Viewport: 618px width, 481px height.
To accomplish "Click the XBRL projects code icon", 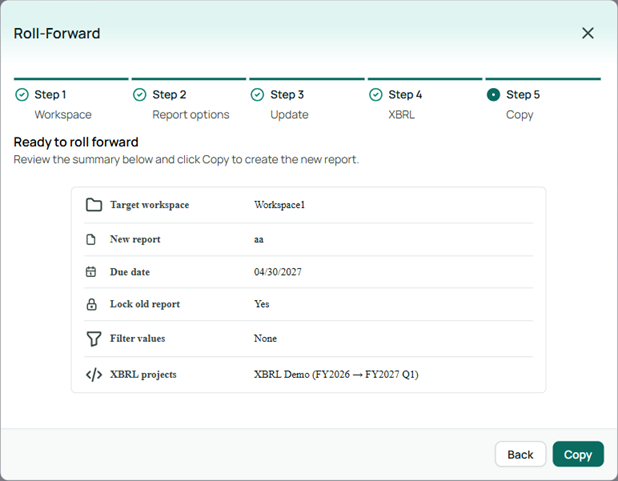I will [94, 375].
